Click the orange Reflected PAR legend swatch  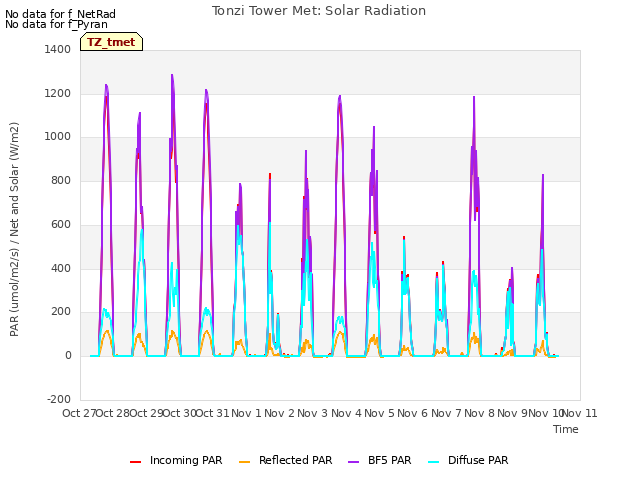pyautogui.click(x=244, y=462)
